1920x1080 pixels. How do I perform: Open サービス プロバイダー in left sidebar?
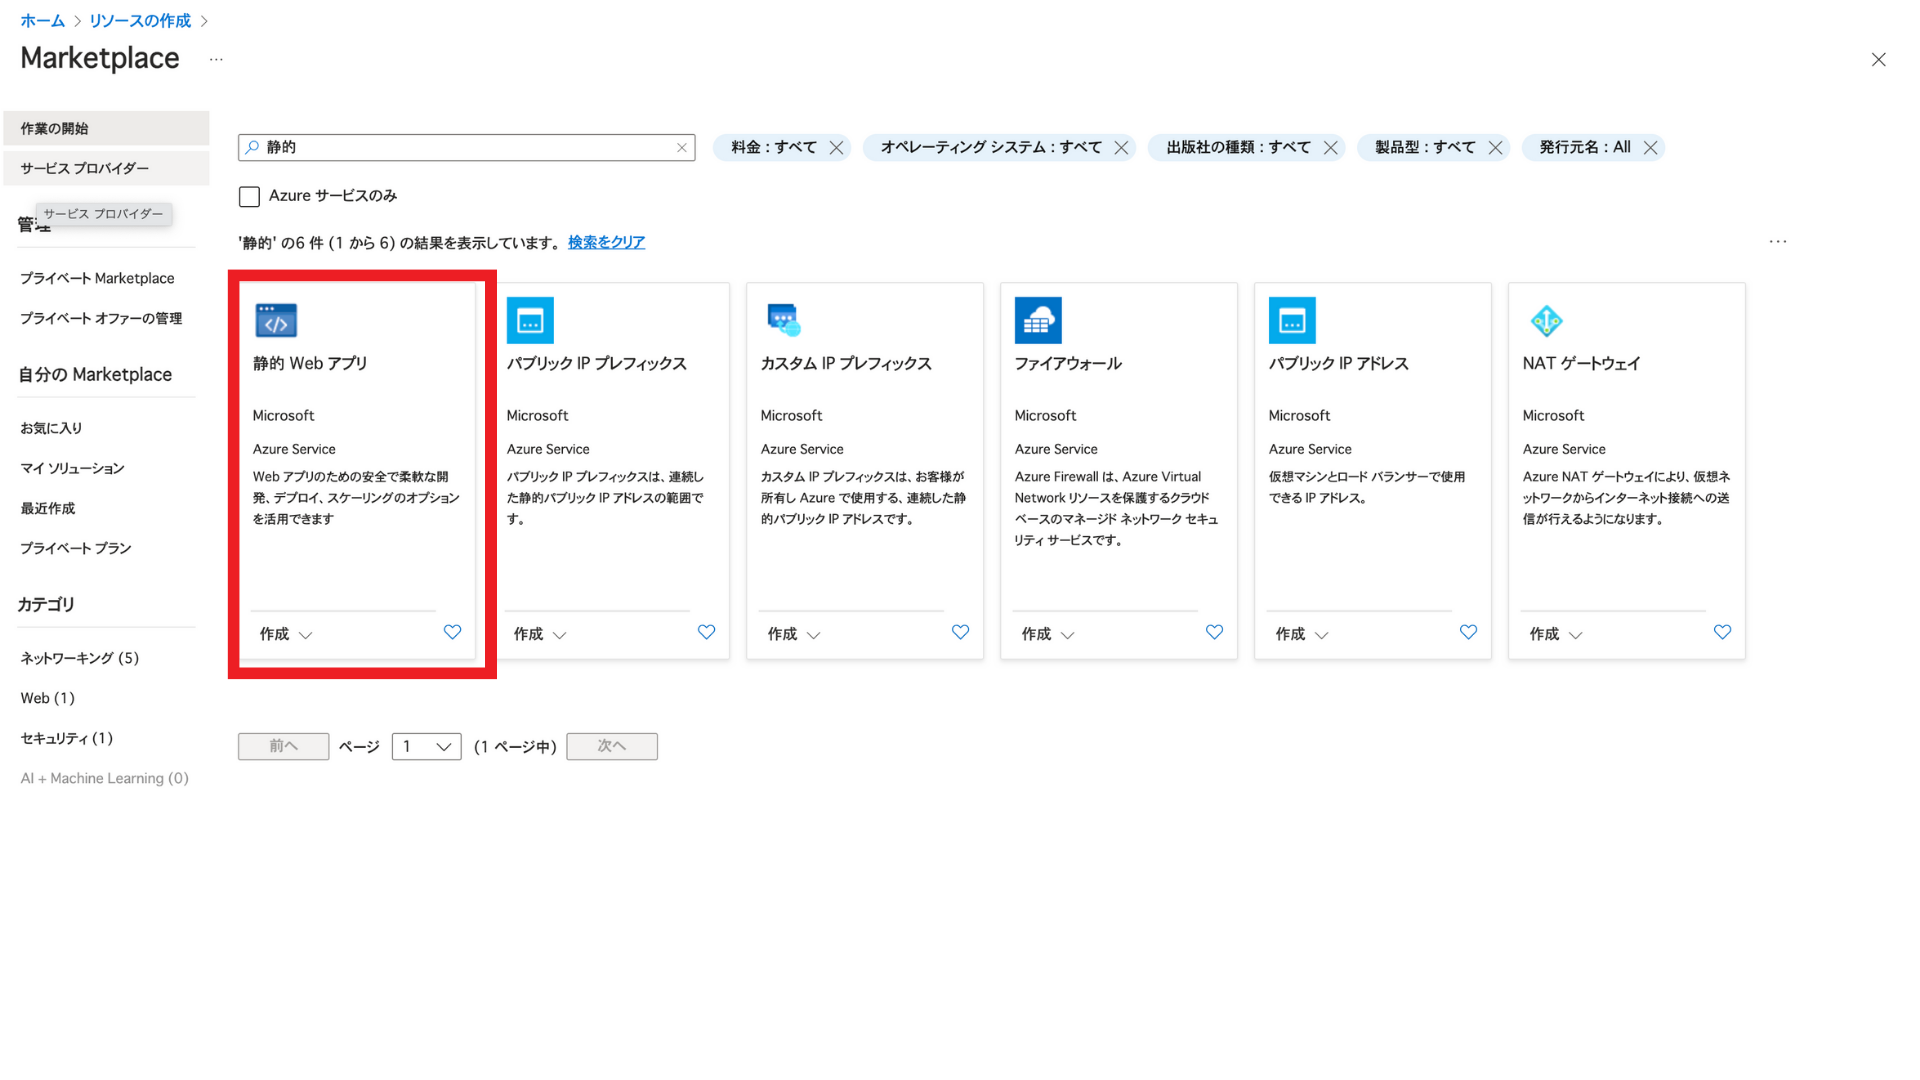click(85, 168)
